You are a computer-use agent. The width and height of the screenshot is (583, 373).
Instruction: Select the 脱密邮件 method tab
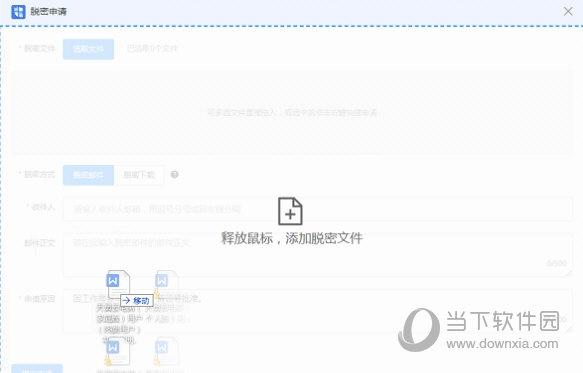click(88, 175)
